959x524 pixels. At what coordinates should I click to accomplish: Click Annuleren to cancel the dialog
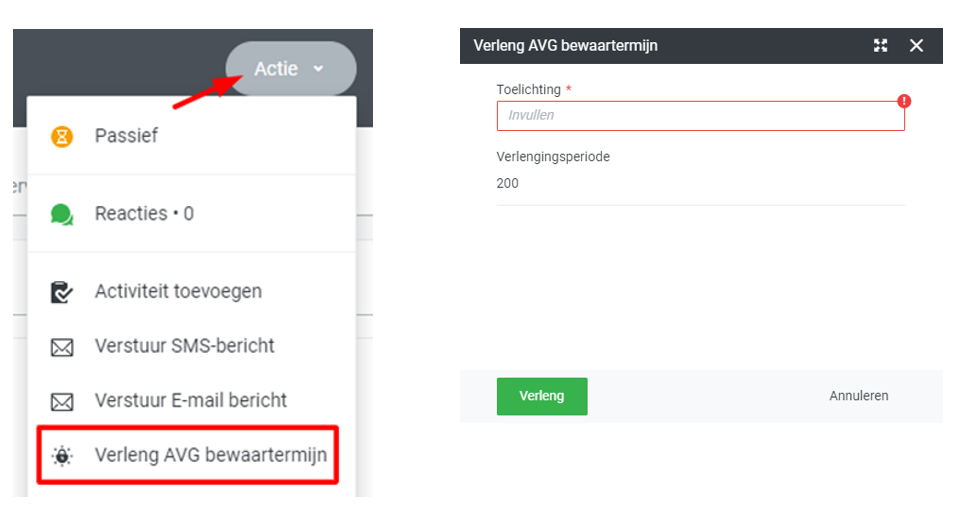pyautogui.click(x=858, y=396)
